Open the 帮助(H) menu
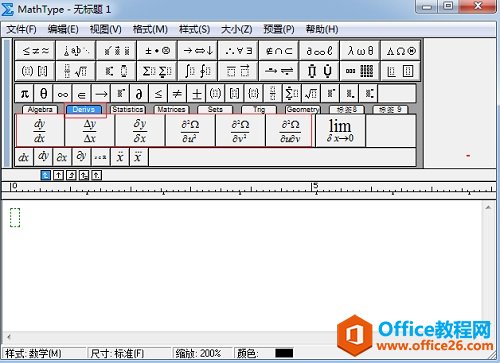 pyautogui.click(x=322, y=30)
